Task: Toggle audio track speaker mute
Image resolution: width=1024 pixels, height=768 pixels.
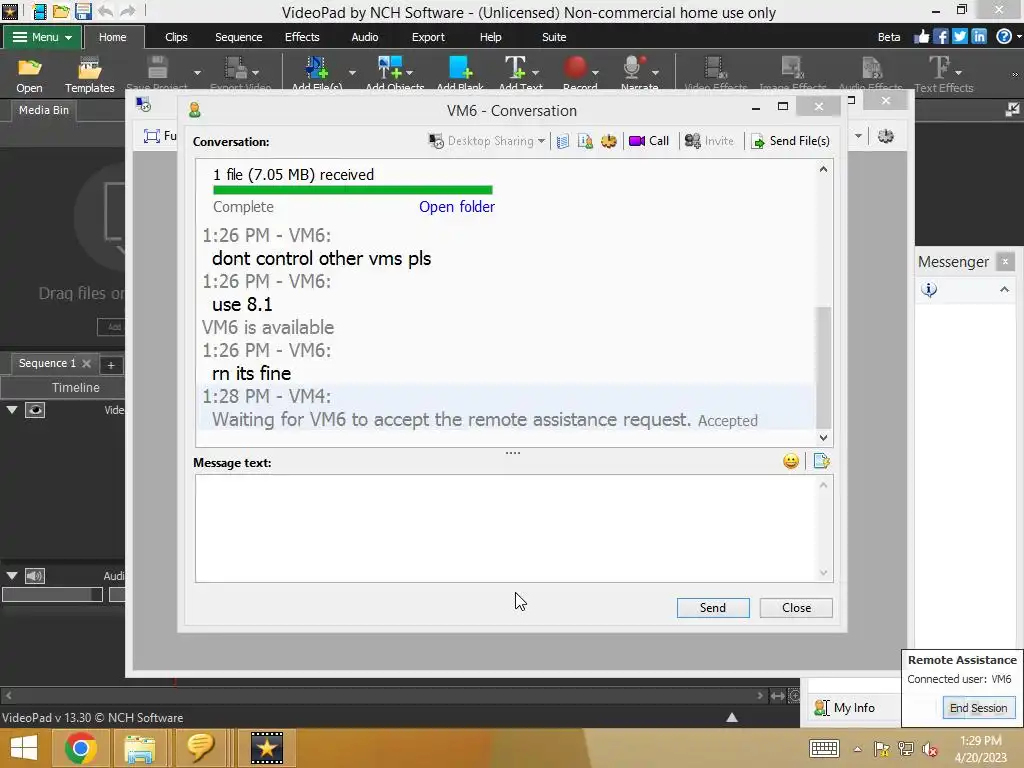Action: pos(35,576)
